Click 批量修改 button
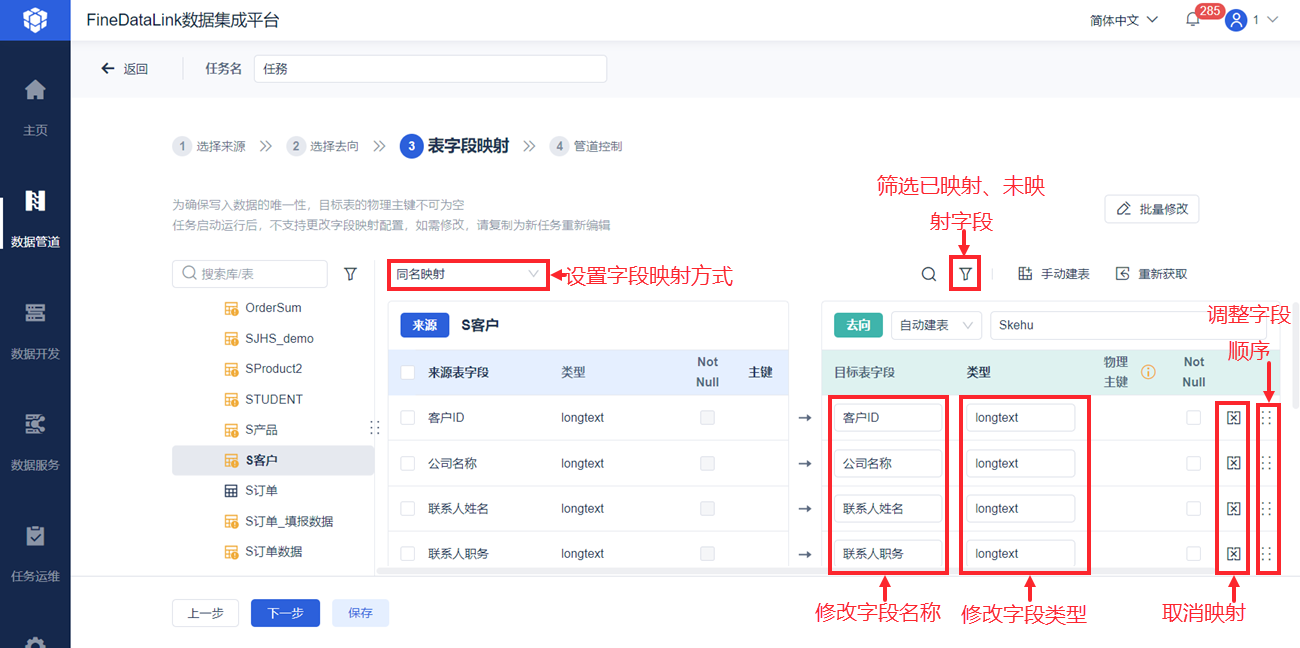 point(1152,209)
